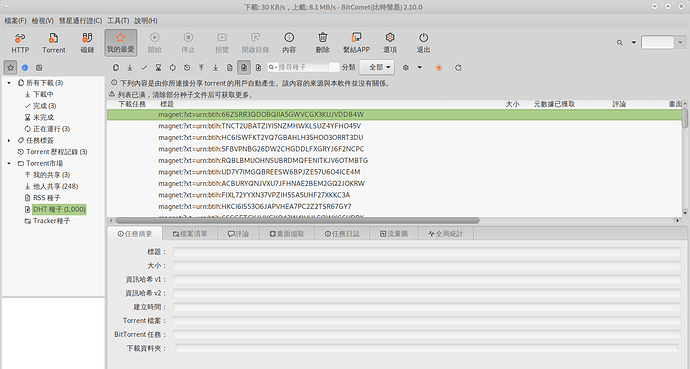This screenshot has width=690, height=369.
Task: Switch to the 檔案清單 tab
Action: (190, 234)
